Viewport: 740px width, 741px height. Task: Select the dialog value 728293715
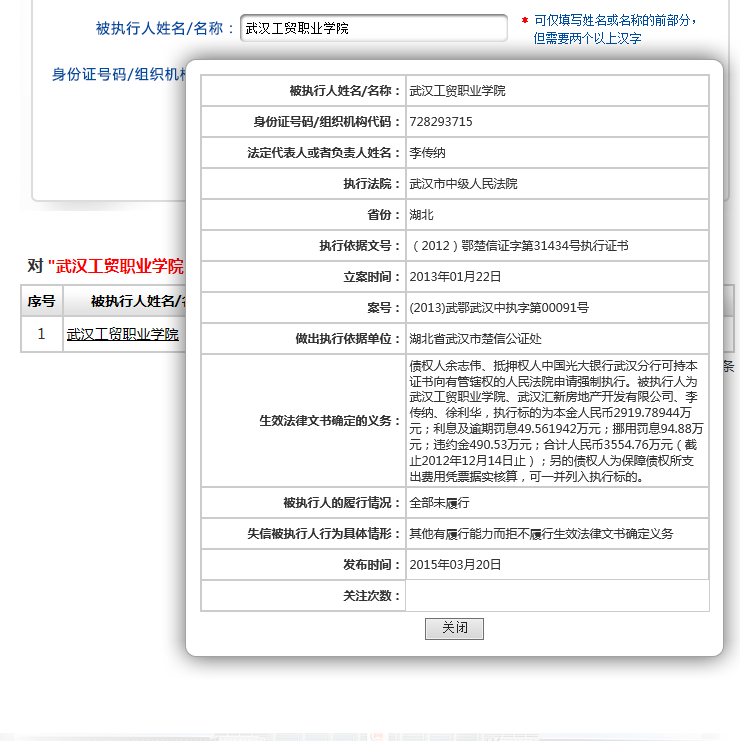pyautogui.click(x=441, y=122)
